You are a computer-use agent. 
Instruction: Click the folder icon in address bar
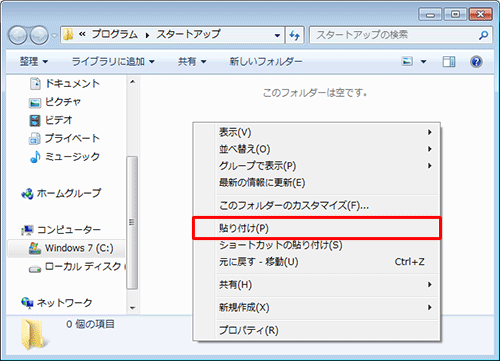click(x=68, y=34)
